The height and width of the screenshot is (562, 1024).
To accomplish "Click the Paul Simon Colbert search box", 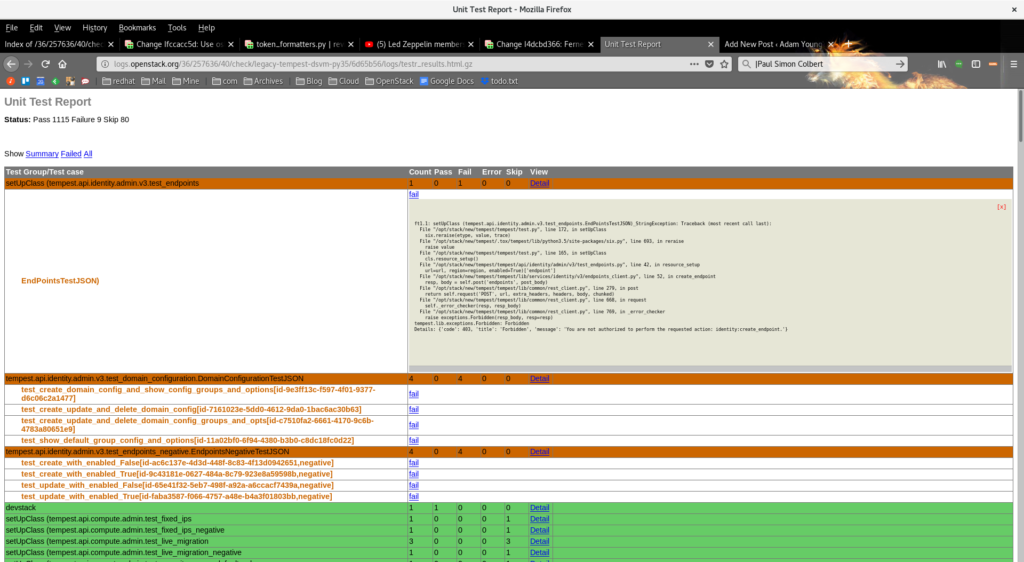I will click(x=823, y=64).
